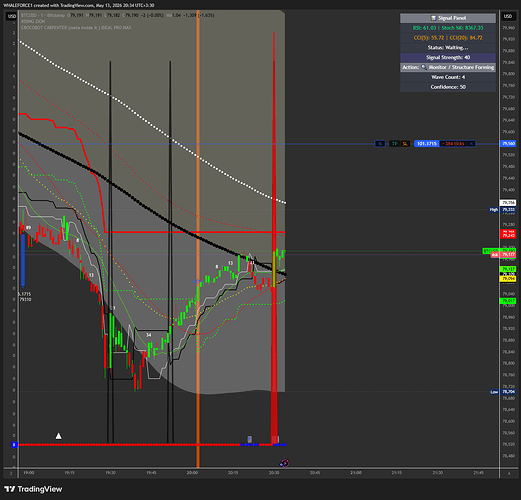The width and height of the screenshot is (521, 500).
Task: Click the blue 79,560 price label on the scale
Action: point(508,144)
